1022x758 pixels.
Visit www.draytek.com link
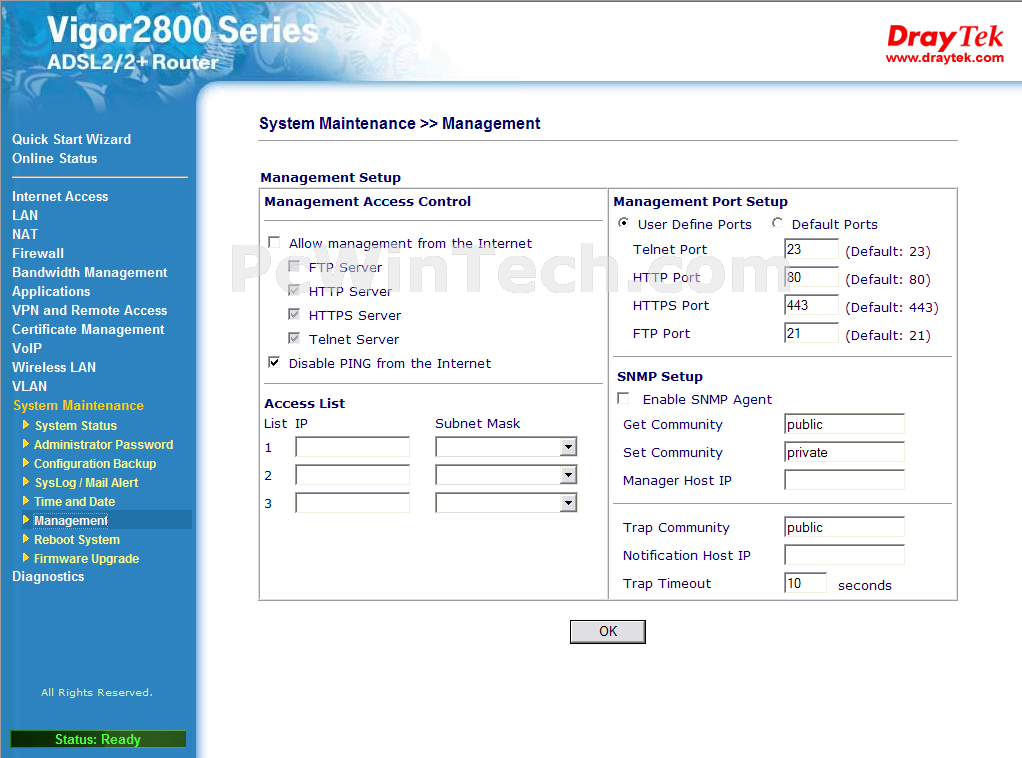coord(944,57)
